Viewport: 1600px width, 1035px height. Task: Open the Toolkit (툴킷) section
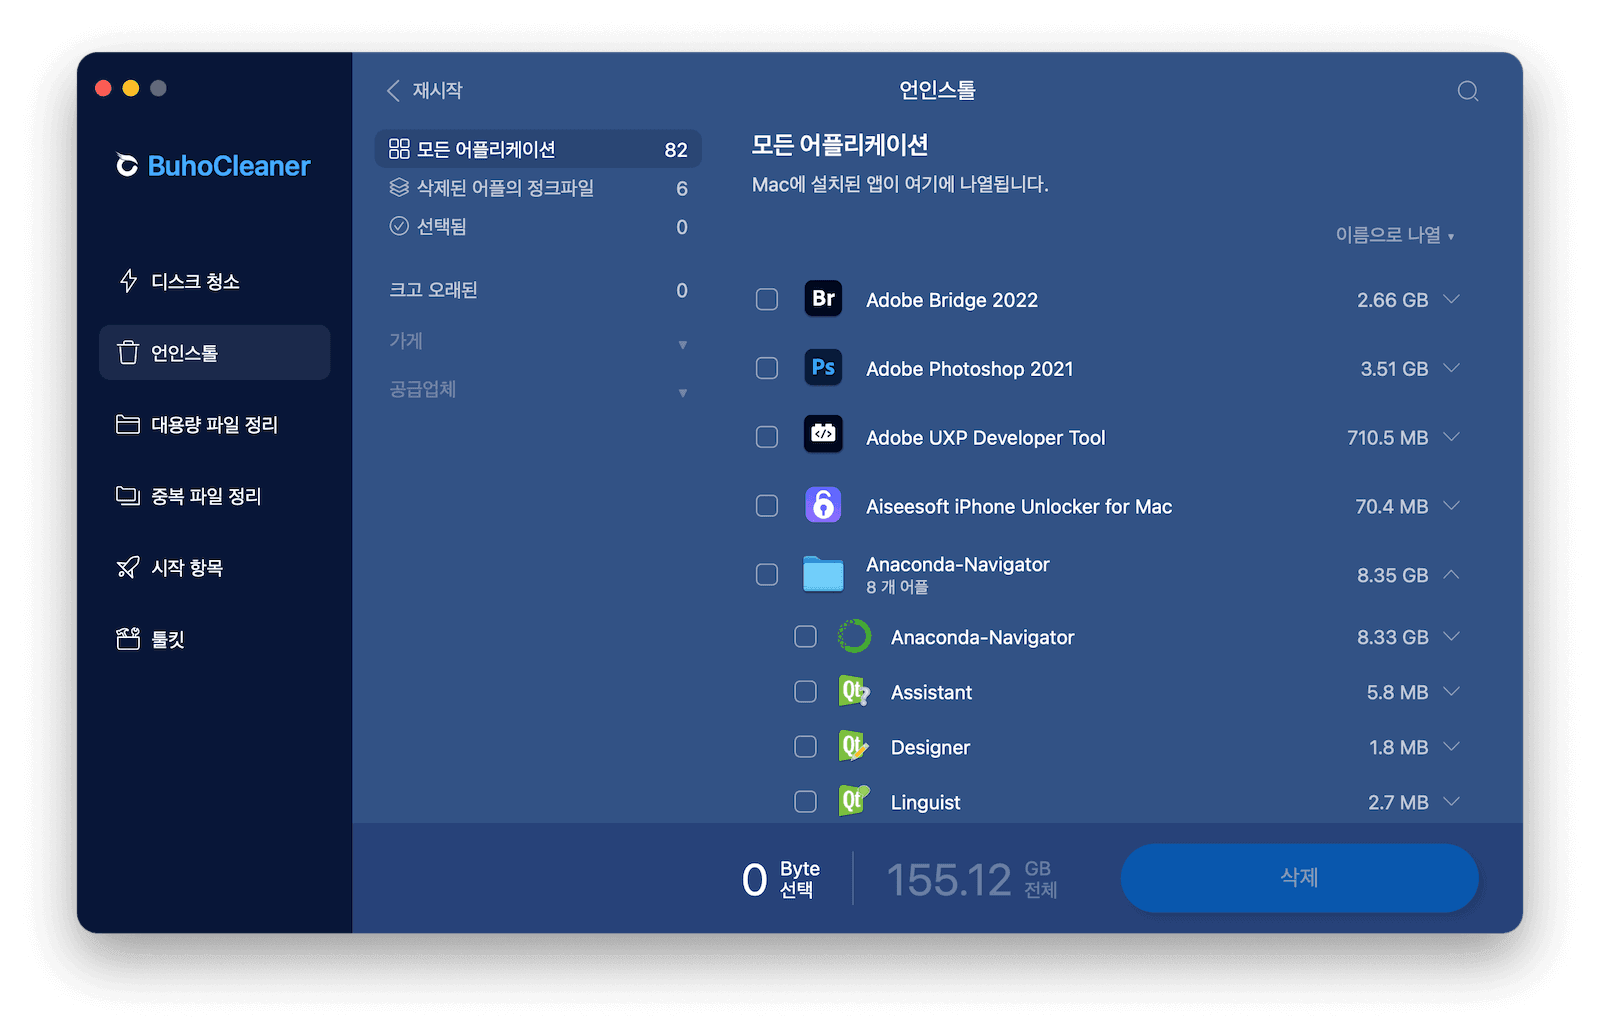[164, 639]
